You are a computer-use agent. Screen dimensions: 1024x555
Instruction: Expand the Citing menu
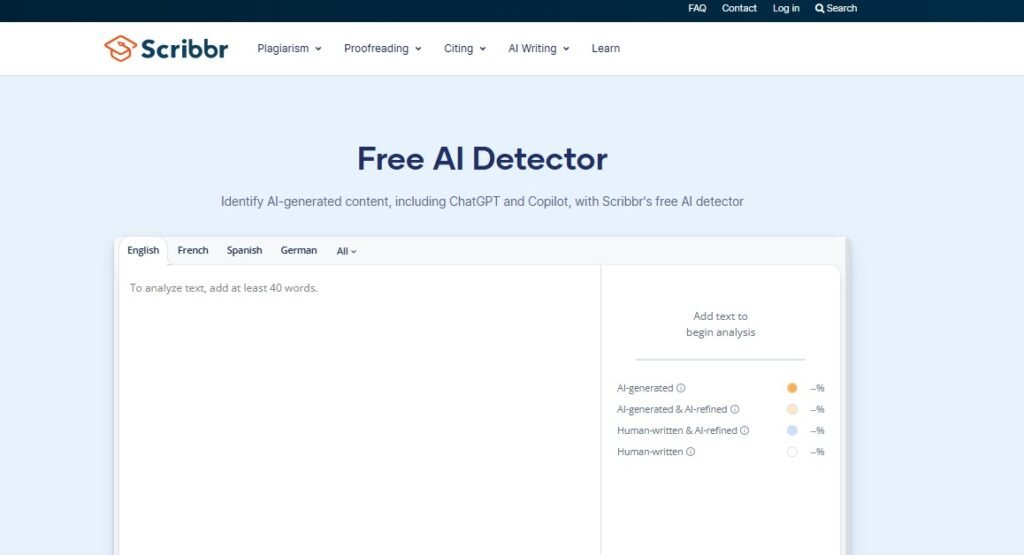(x=465, y=48)
